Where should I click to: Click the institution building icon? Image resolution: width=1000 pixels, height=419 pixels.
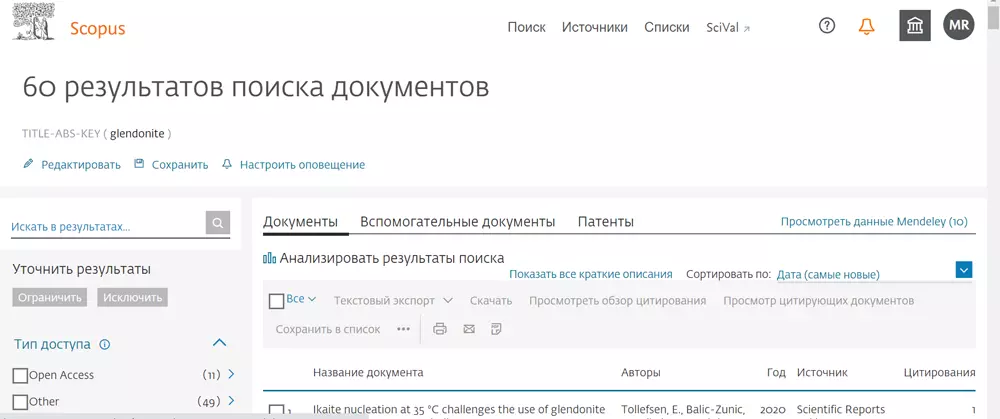[915, 26]
